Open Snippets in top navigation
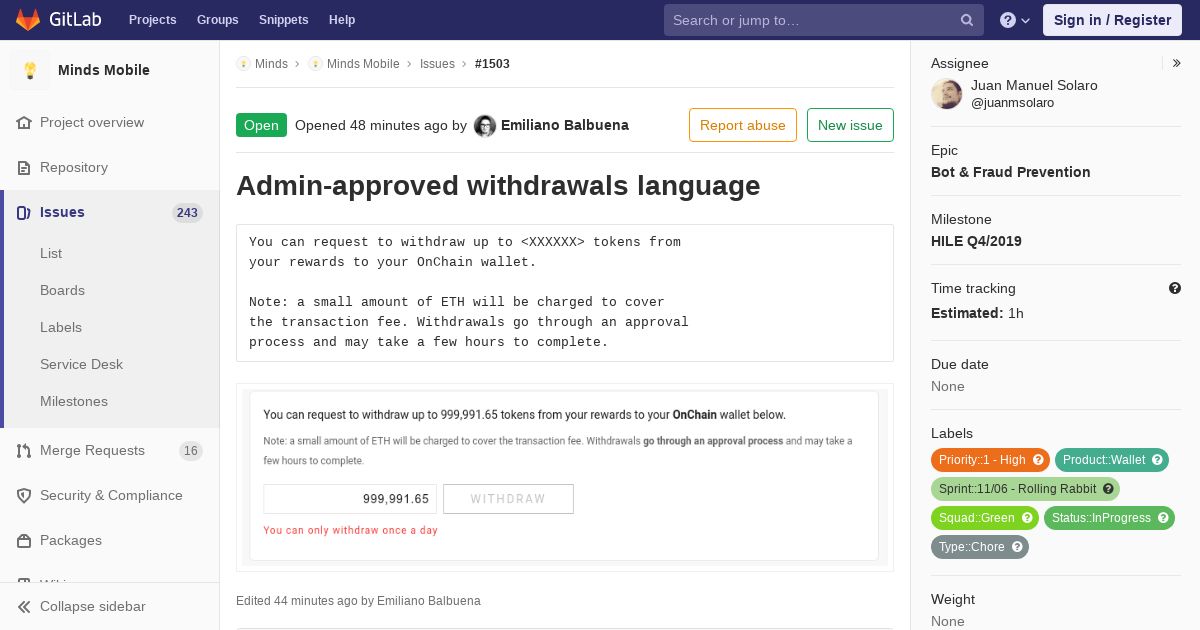This screenshot has width=1200, height=630. [283, 20]
